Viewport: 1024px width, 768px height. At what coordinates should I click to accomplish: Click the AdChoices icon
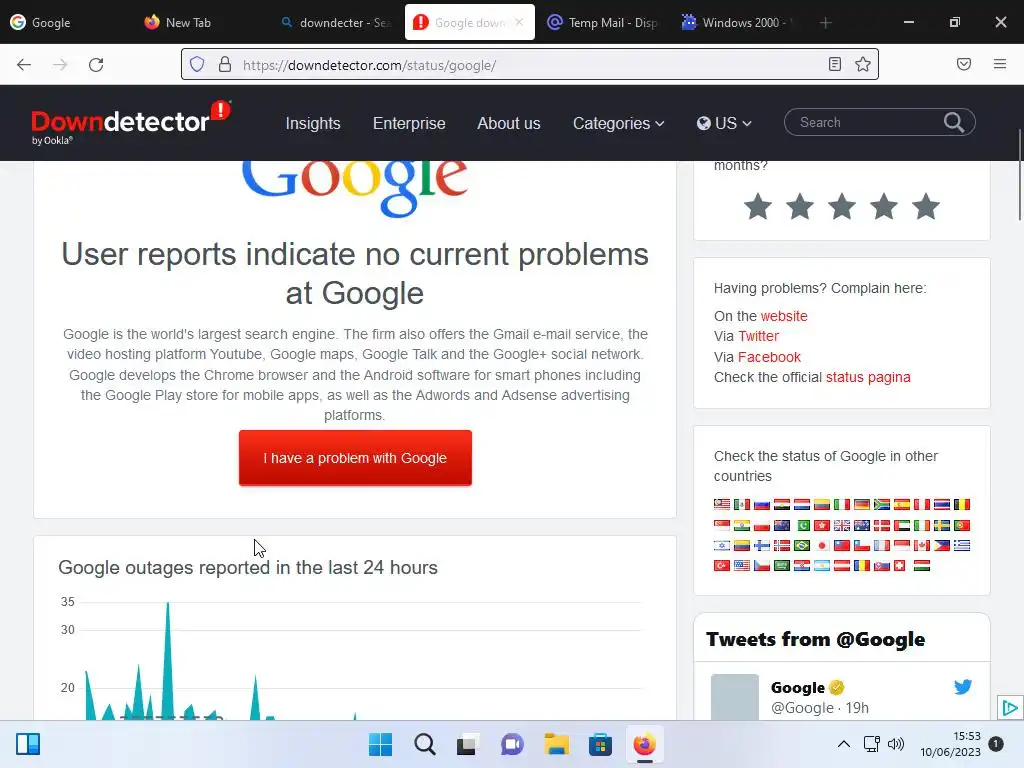click(x=1010, y=708)
